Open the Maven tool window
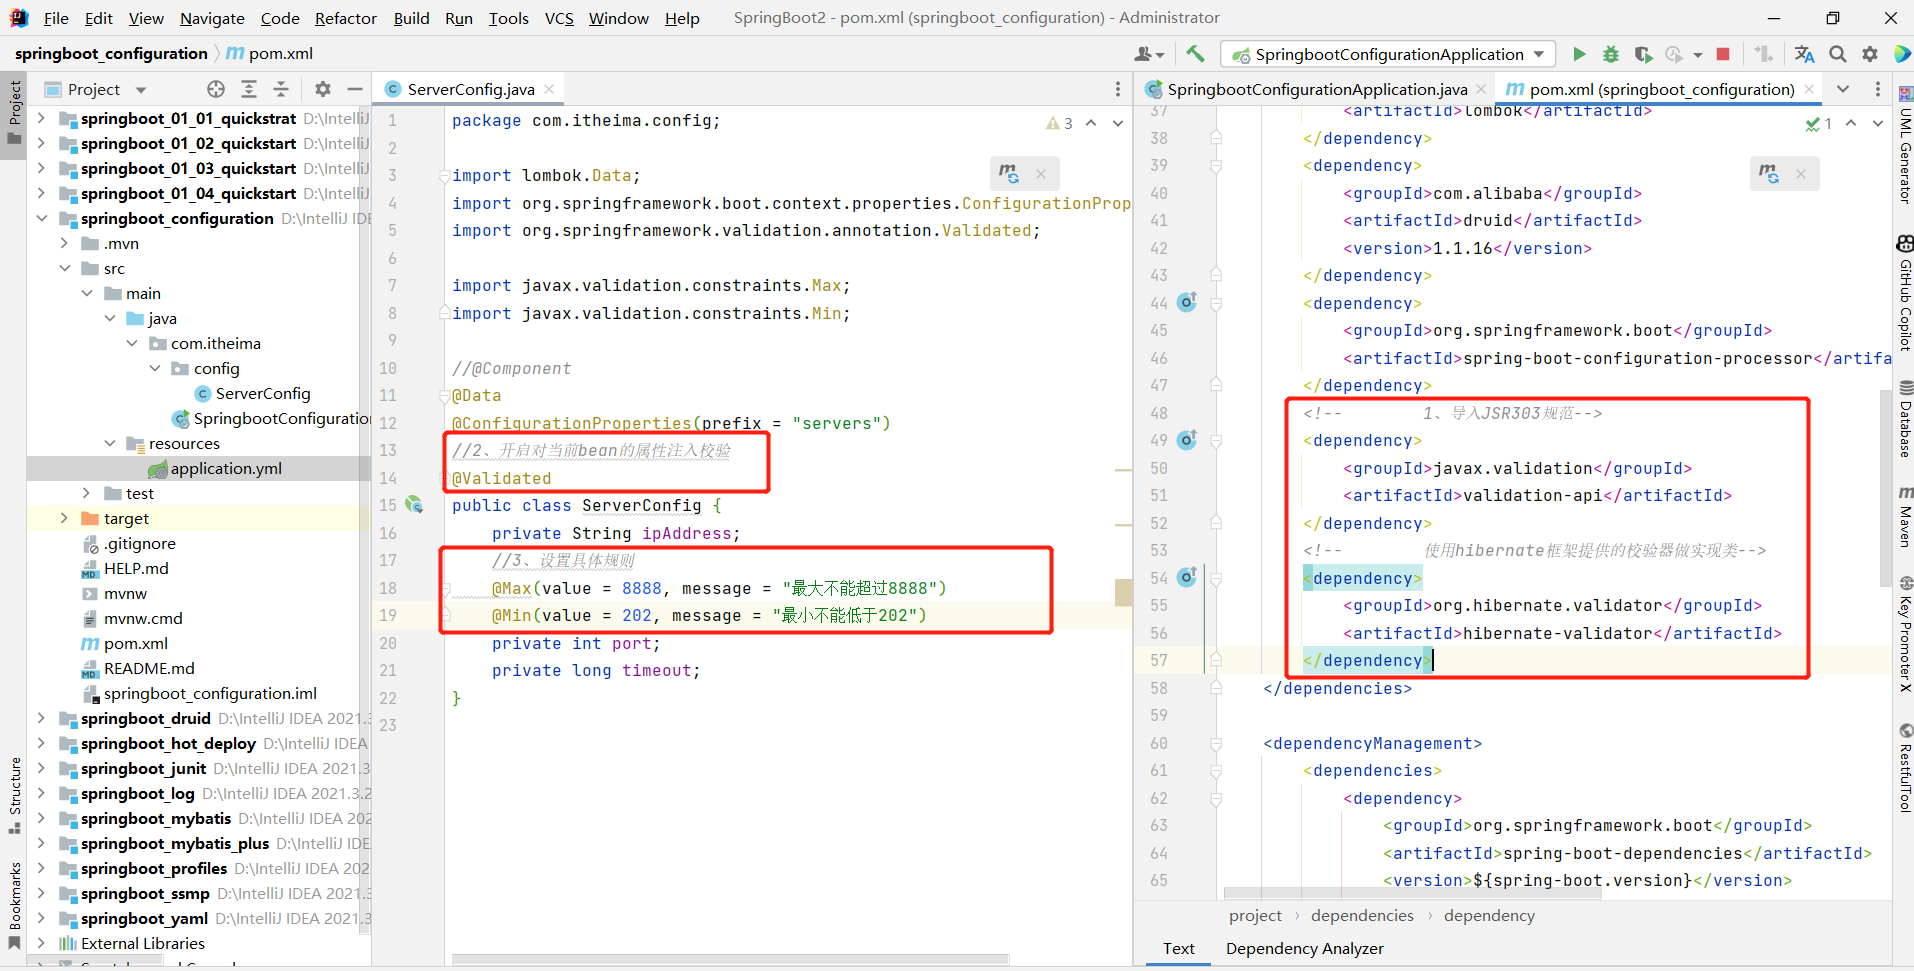1914x971 pixels. point(1905,517)
